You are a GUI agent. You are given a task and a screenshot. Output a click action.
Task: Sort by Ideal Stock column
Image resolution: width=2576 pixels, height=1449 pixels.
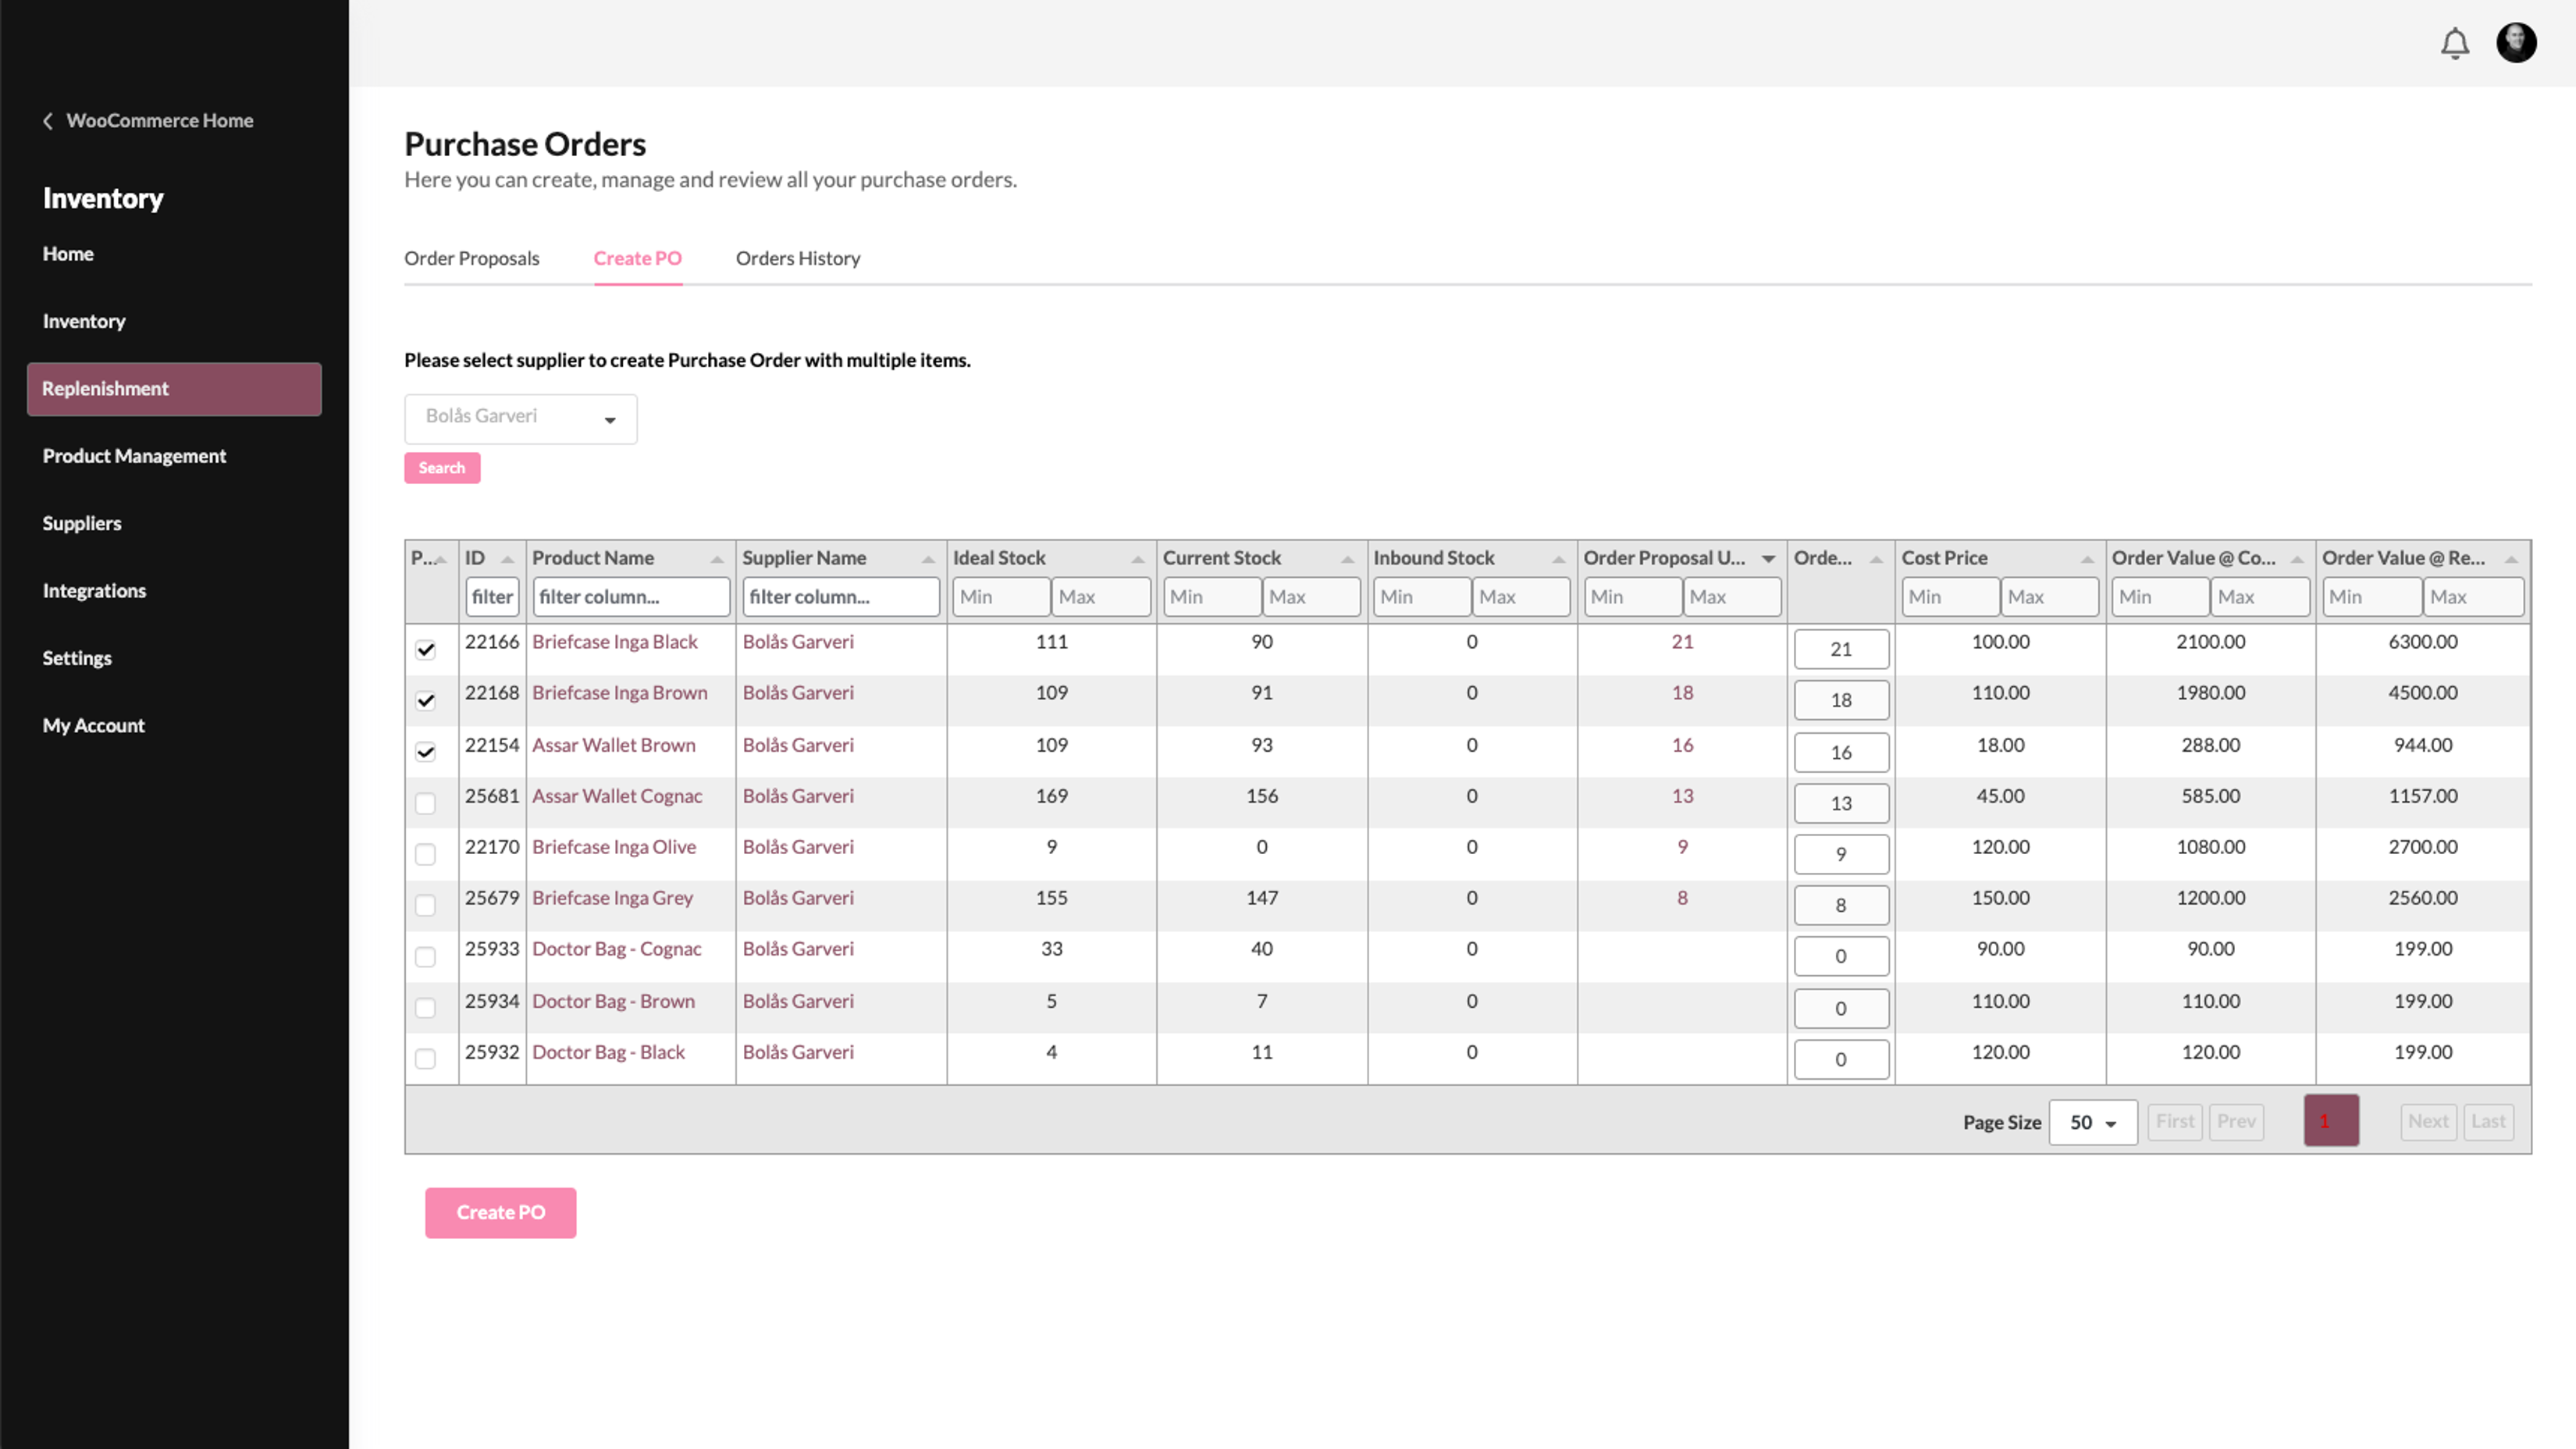(1139, 558)
